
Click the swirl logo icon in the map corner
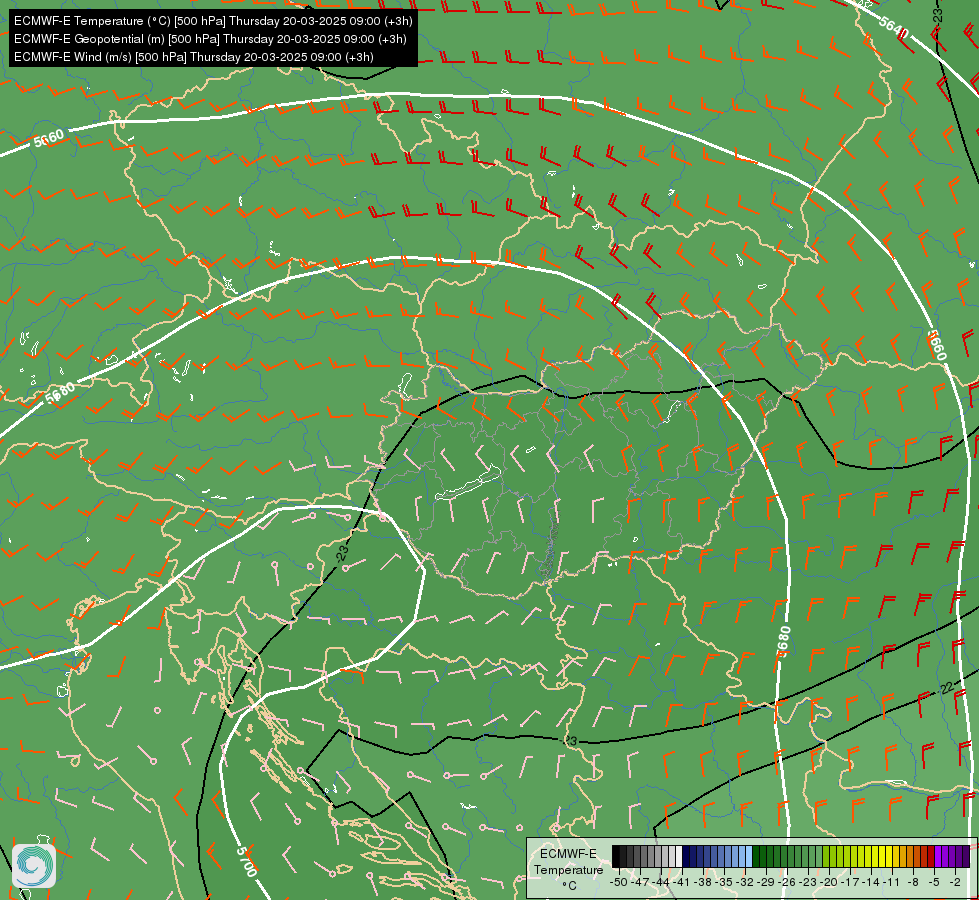pyautogui.click(x=34, y=866)
